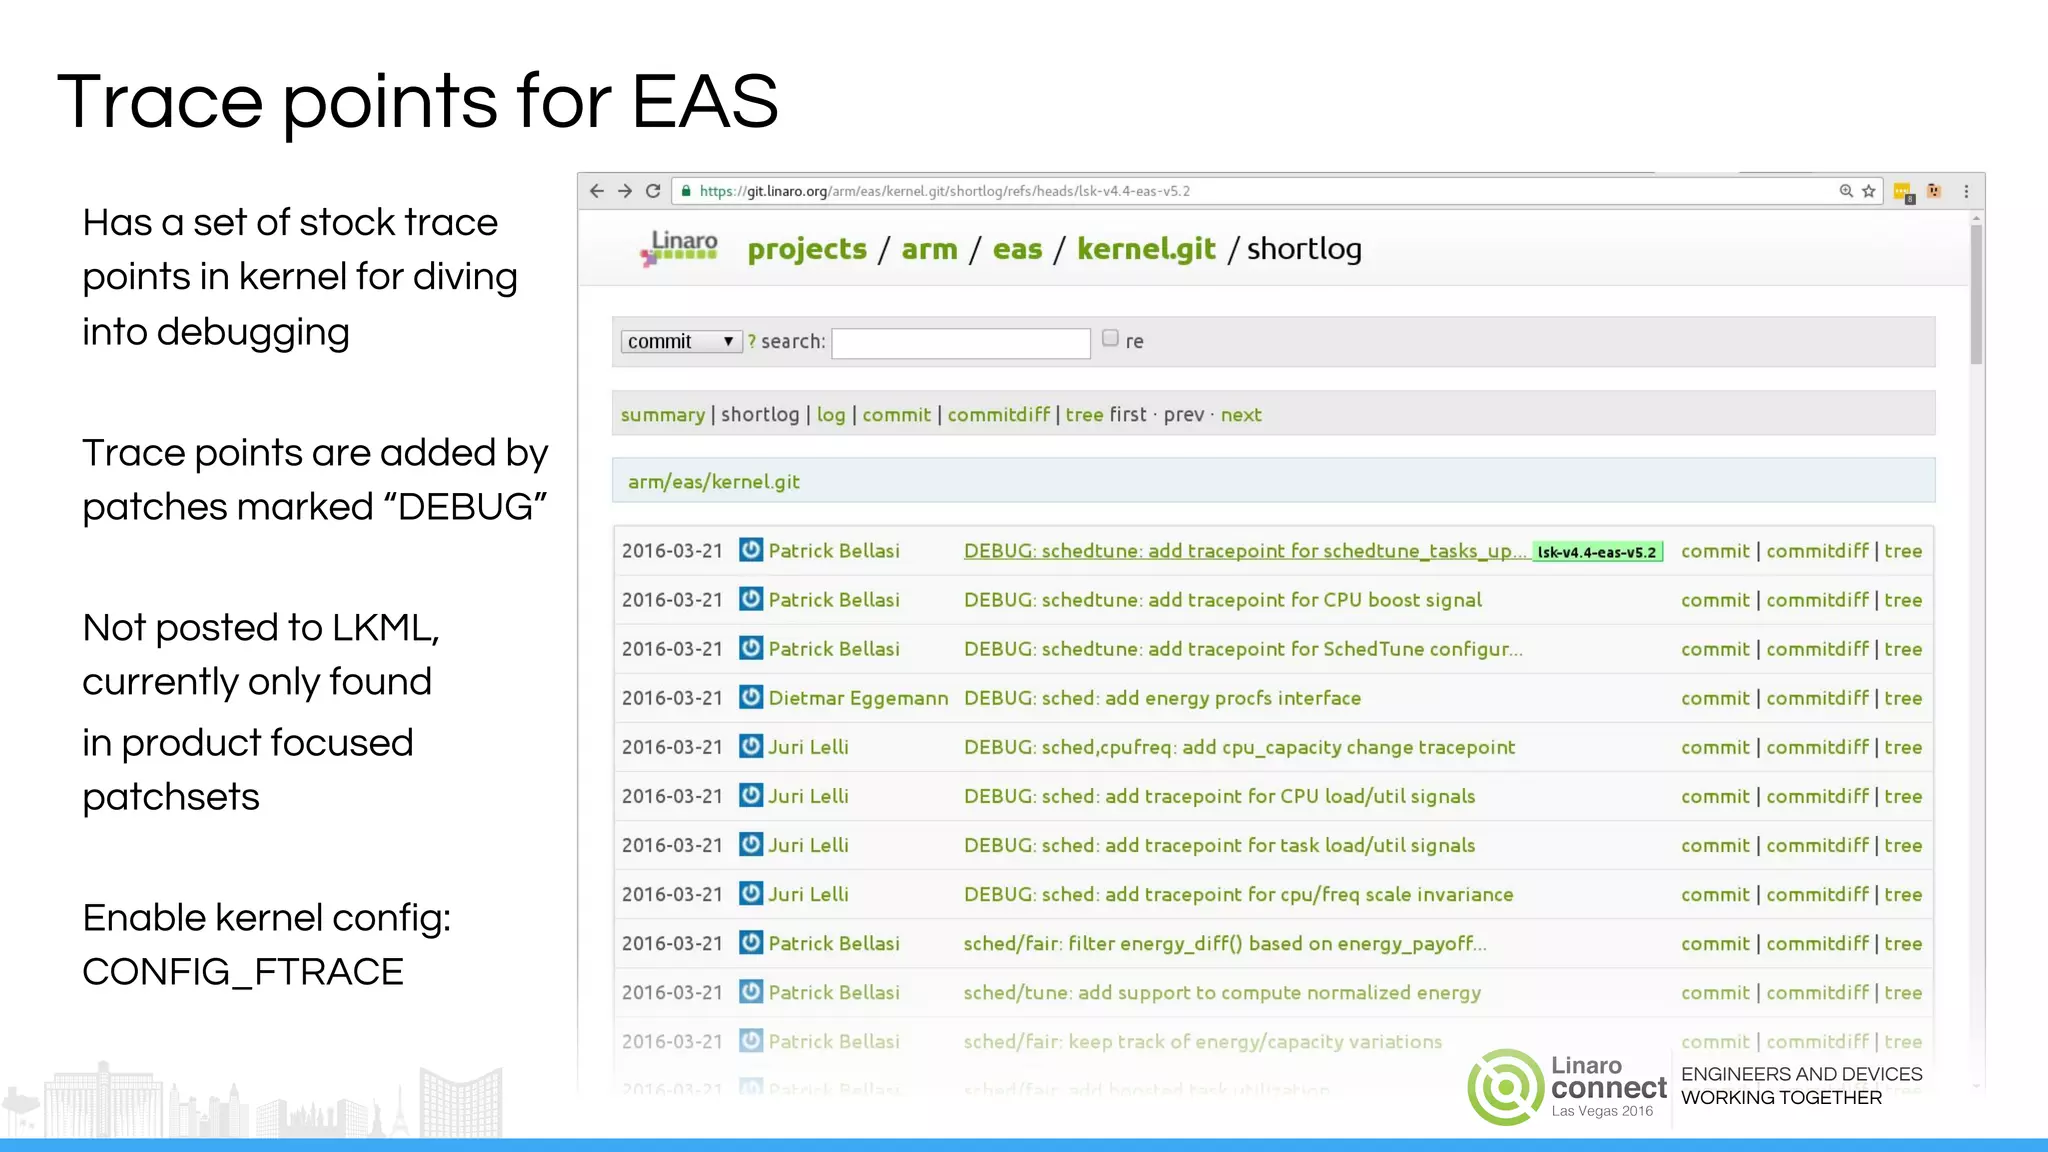The image size is (2048, 1152).
Task: Open commit 'sched/tune: add support to compute normalized energy'
Action: click(1222, 992)
